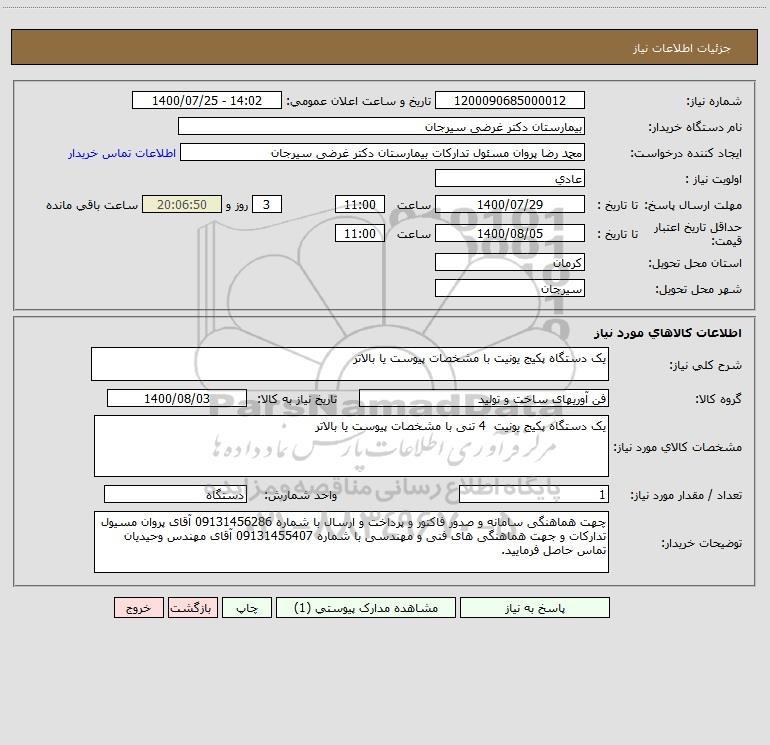Click response deadline time 11:00 field
770x745 pixels.
pos(359,204)
